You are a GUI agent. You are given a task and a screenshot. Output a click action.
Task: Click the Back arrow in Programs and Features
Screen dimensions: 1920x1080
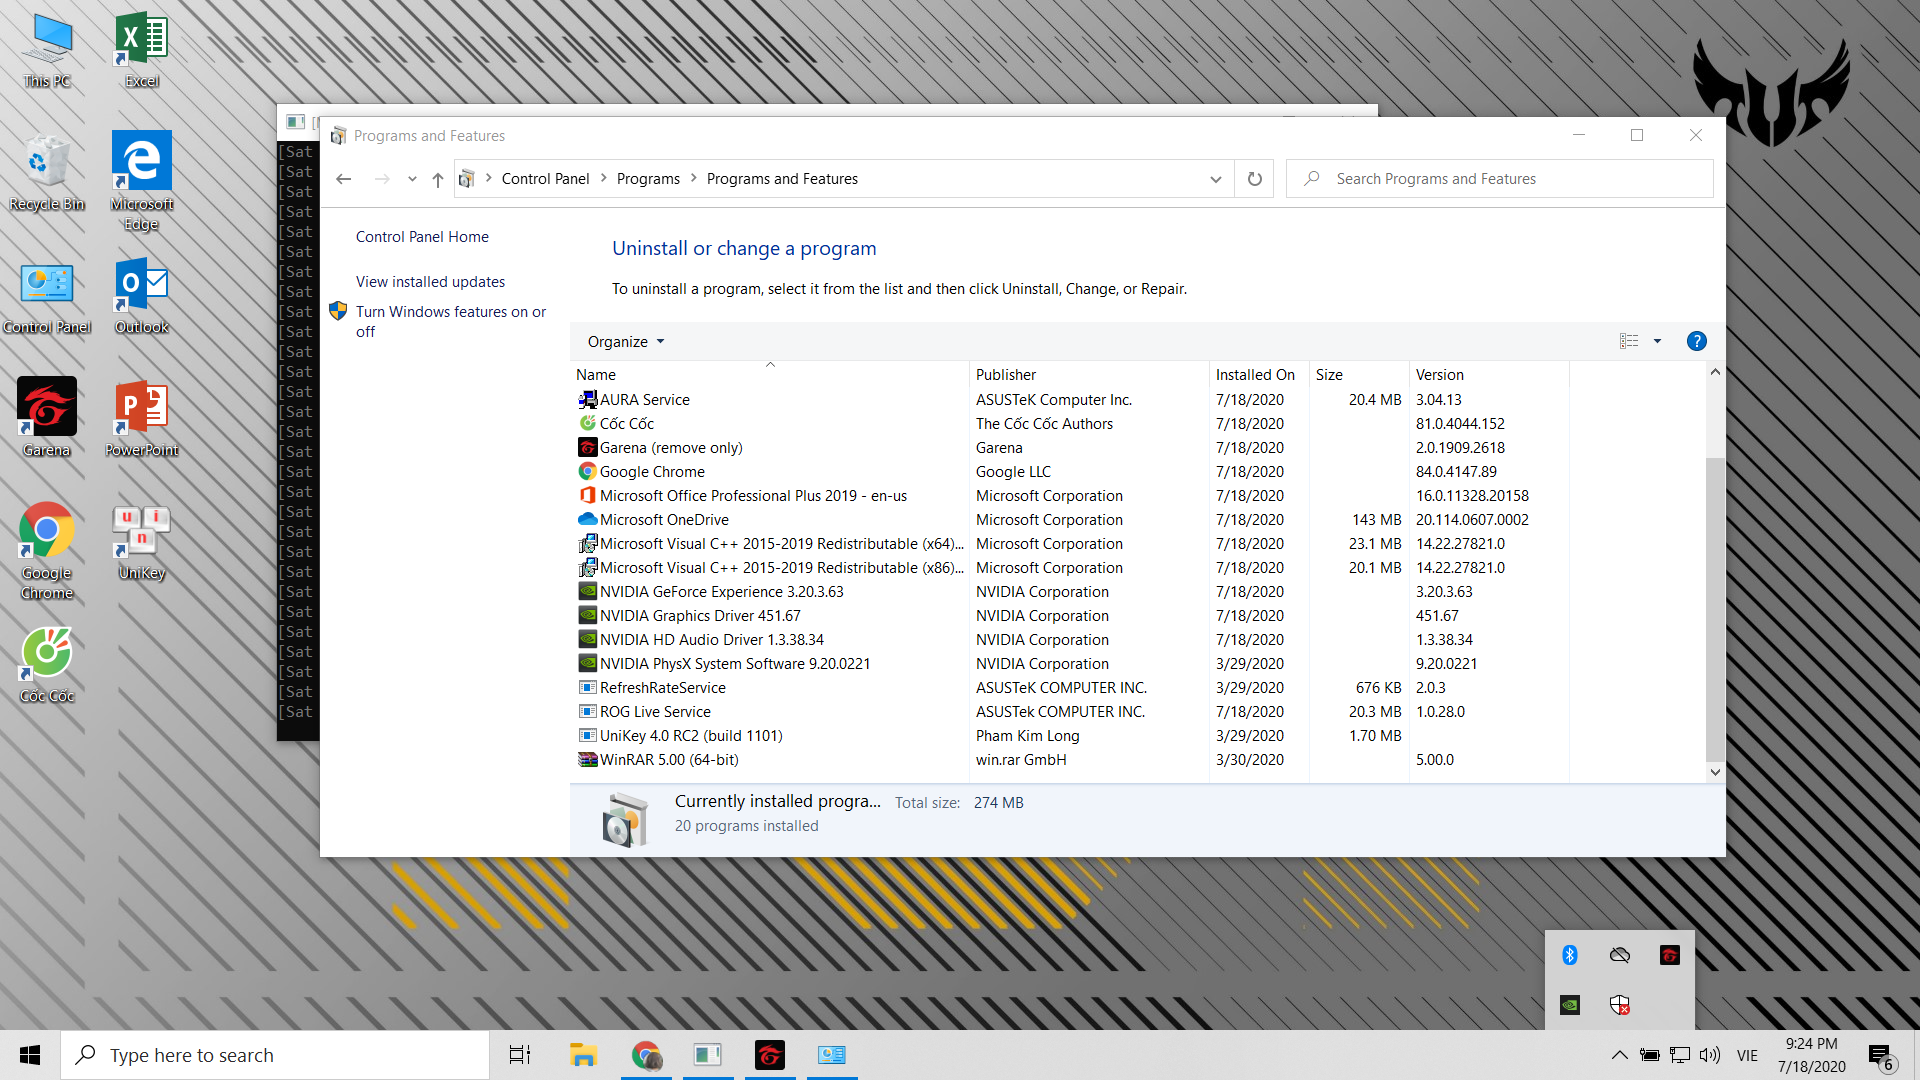344,179
